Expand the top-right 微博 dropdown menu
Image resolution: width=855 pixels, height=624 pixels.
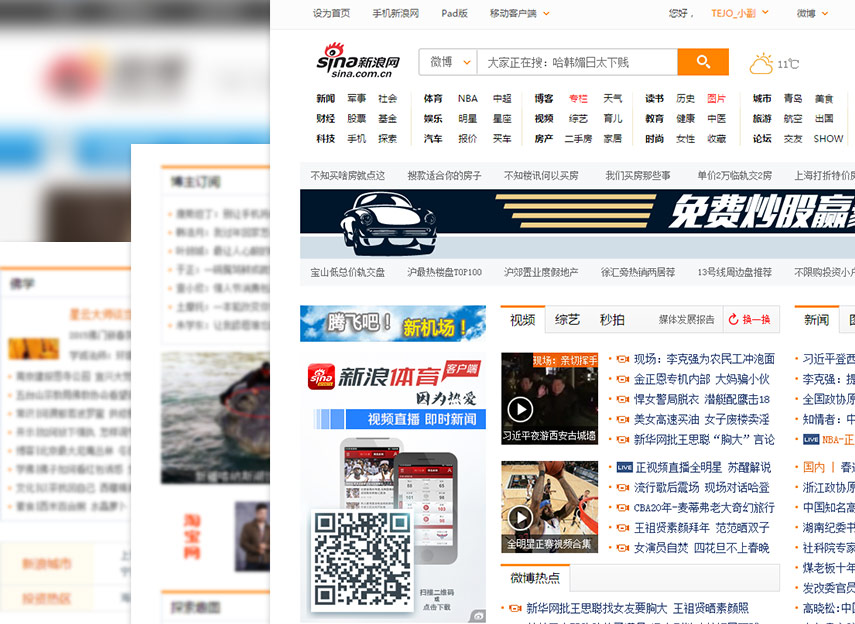(812, 13)
